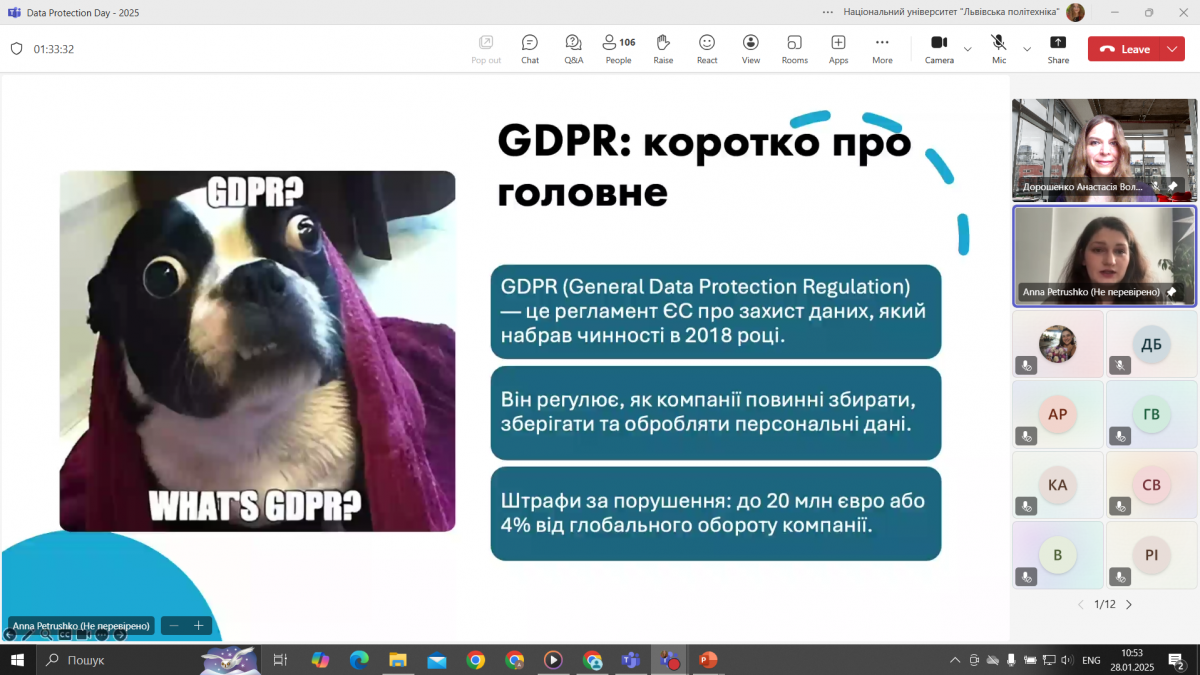This screenshot has height=675, width=1200.
Task: Zoom into the slide using the plus control
Action: pyautogui.click(x=199, y=625)
